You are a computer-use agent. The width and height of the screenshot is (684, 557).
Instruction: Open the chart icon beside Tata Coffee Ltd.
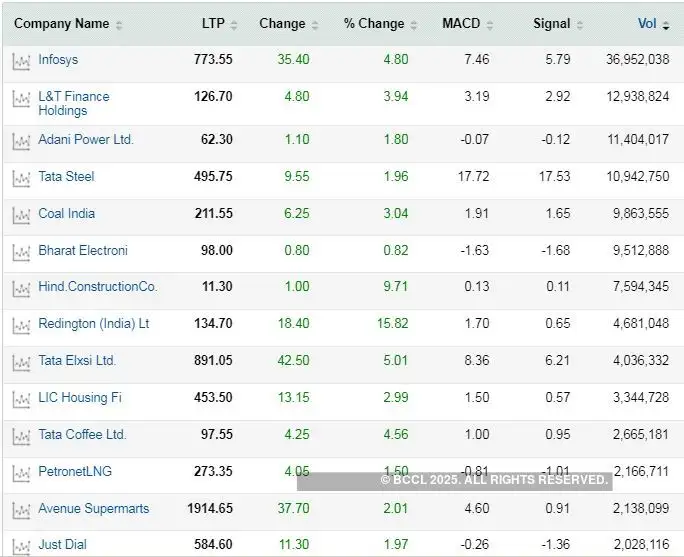[21, 437]
